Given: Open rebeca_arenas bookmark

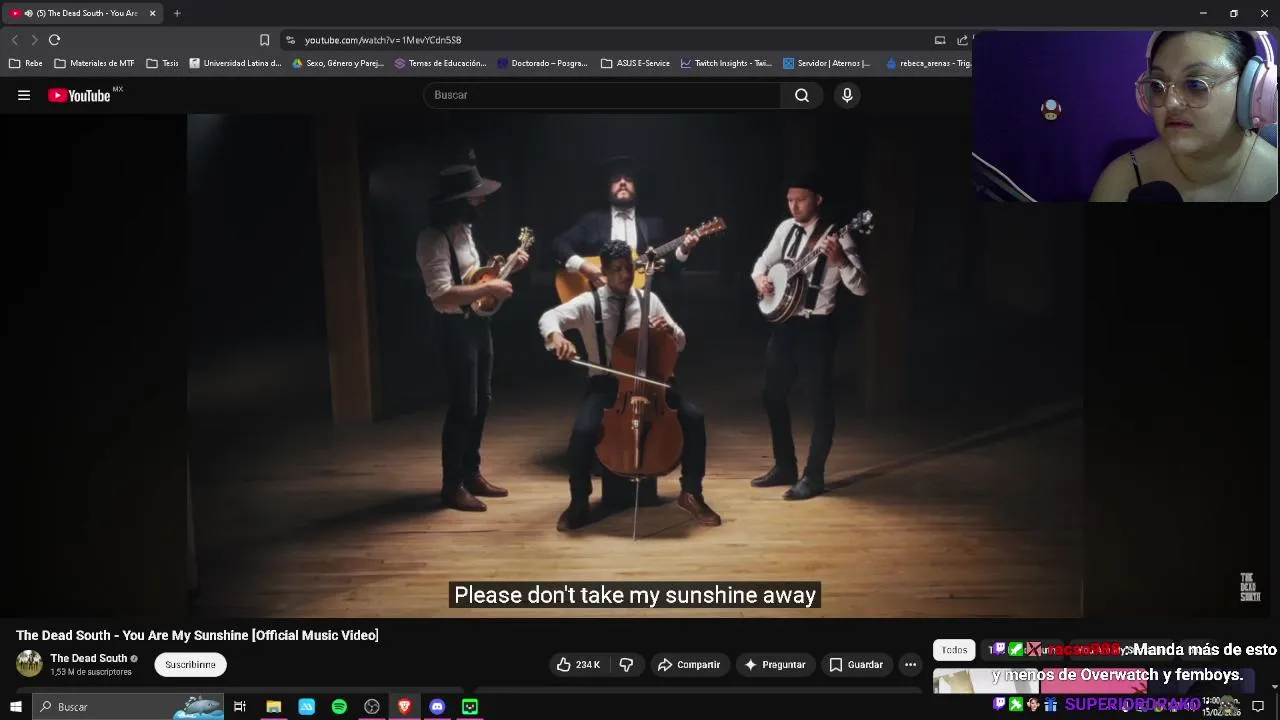Looking at the screenshot, I should pyautogui.click(x=928, y=63).
